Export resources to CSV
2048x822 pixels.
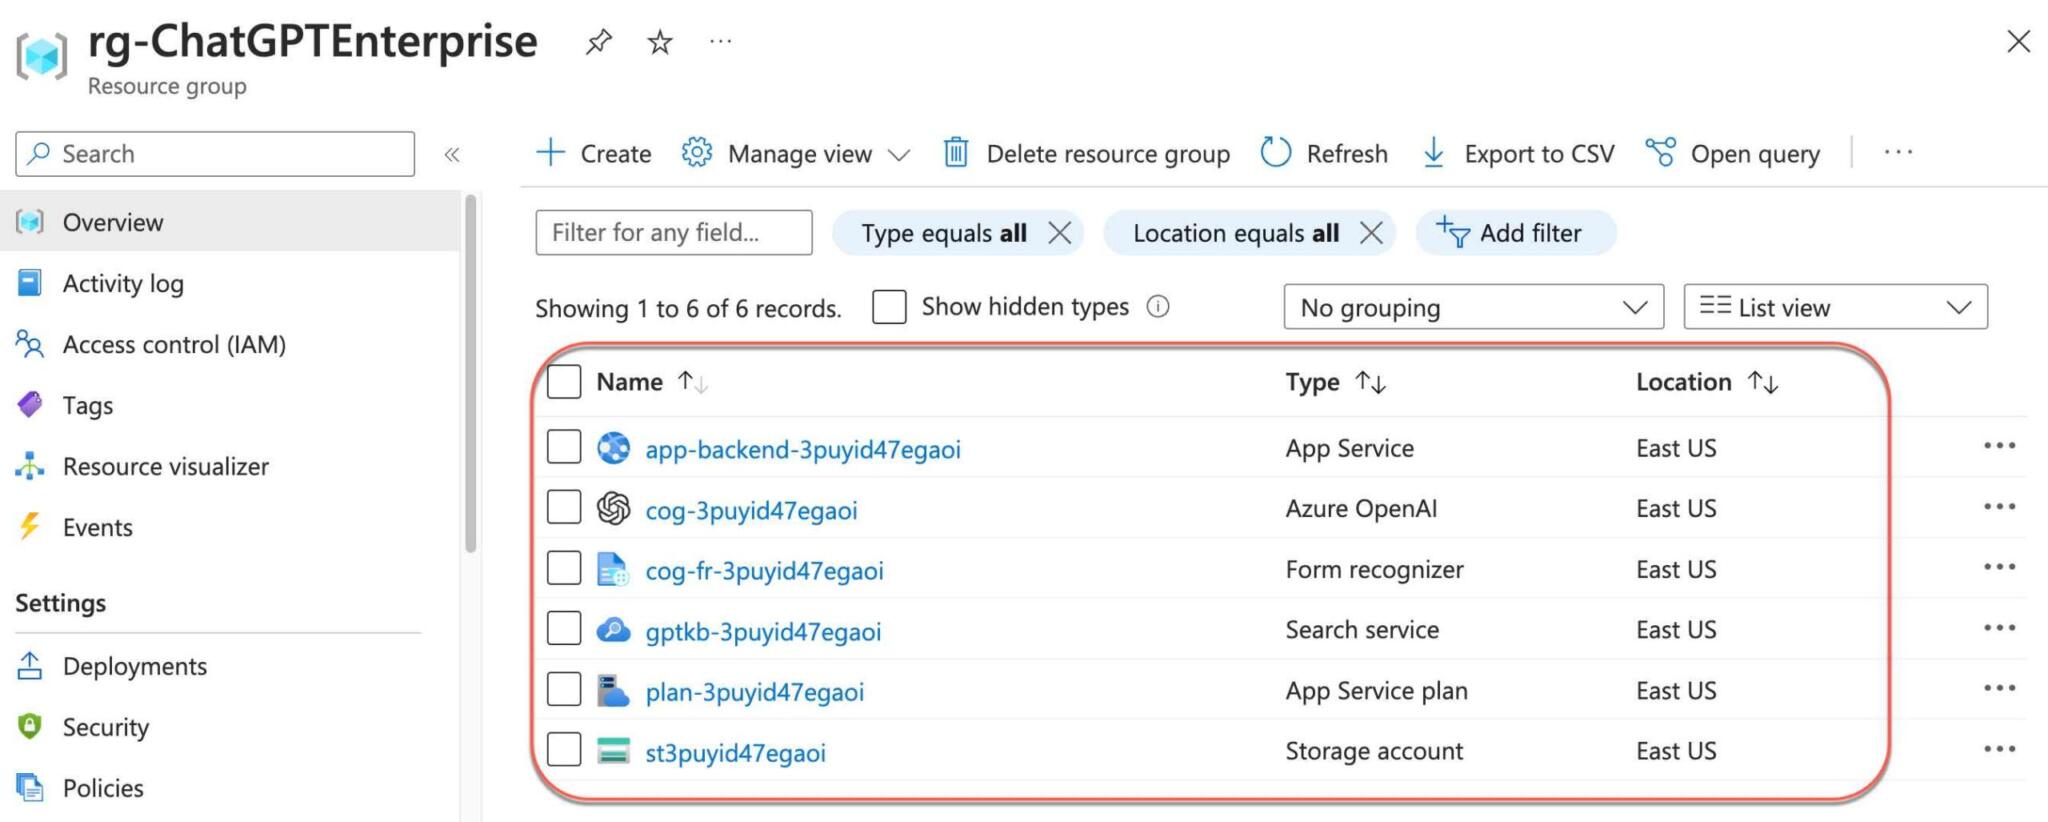(x=1518, y=154)
